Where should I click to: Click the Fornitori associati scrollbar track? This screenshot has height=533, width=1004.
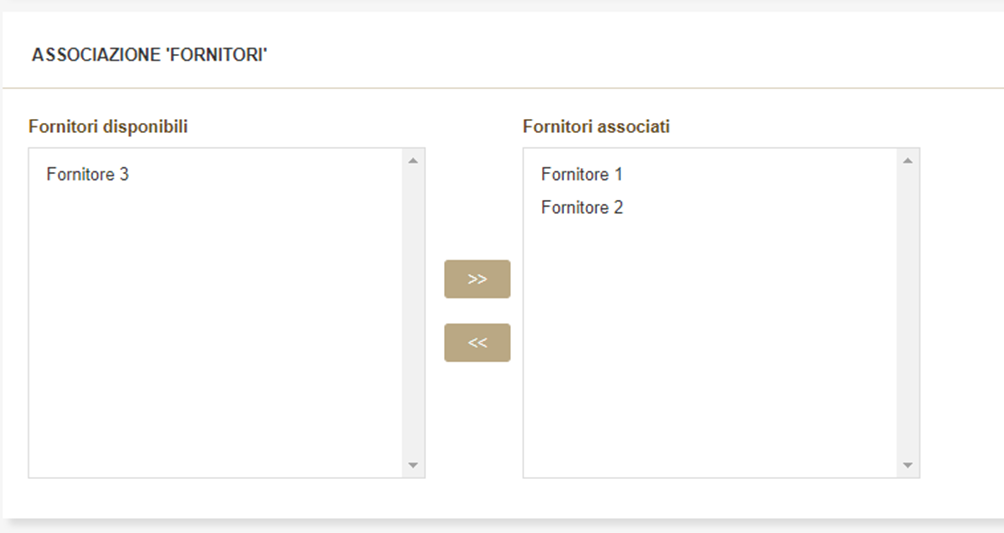[x=908, y=312]
